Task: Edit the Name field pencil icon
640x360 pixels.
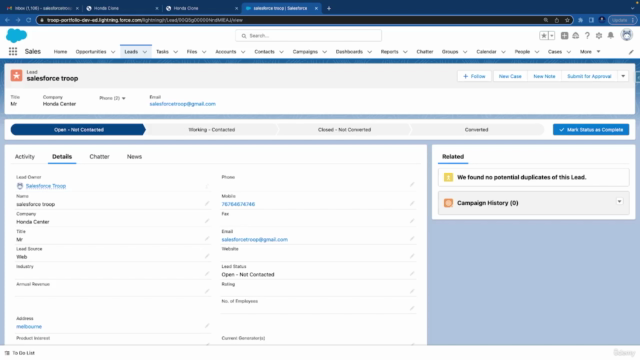Action: pyautogui.click(x=207, y=203)
